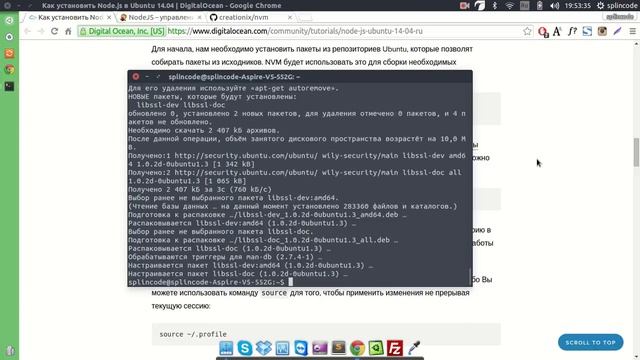
Task: Open a new Chrome tab
Action: [304, 18]
